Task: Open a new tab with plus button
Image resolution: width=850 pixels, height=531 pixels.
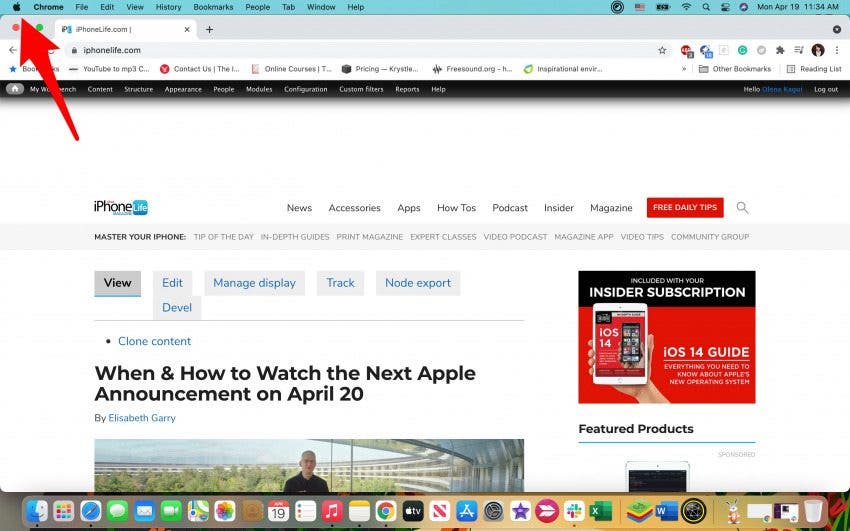Action: click(x=209, y=29)
